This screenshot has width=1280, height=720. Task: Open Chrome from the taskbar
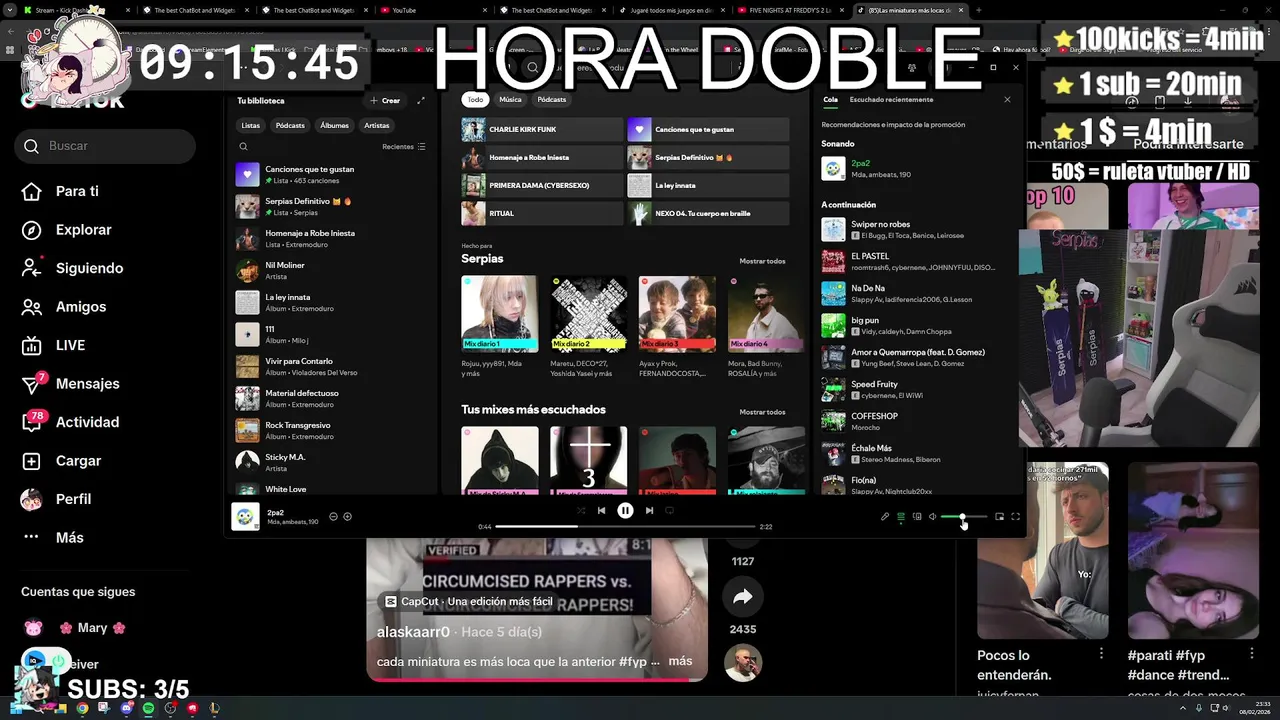click(x=82, y=708)
